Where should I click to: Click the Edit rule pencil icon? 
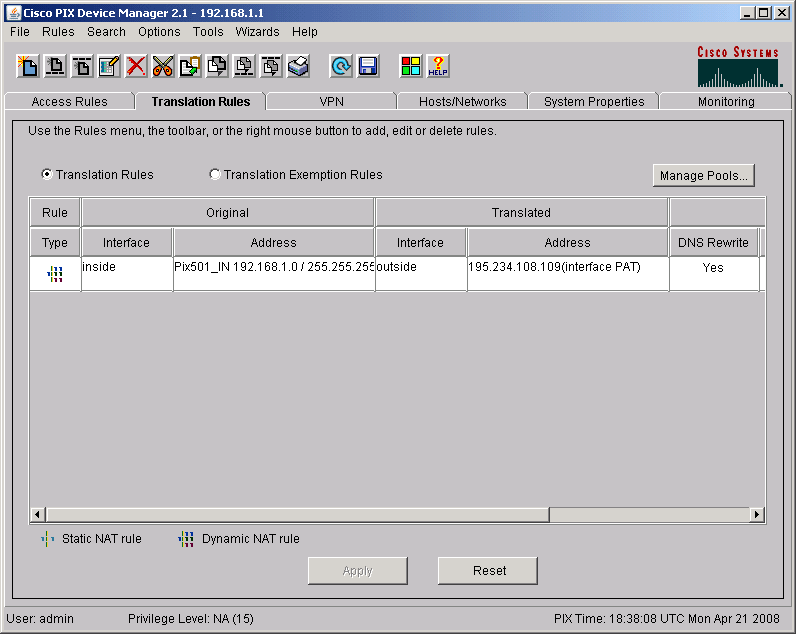point(109,66)
